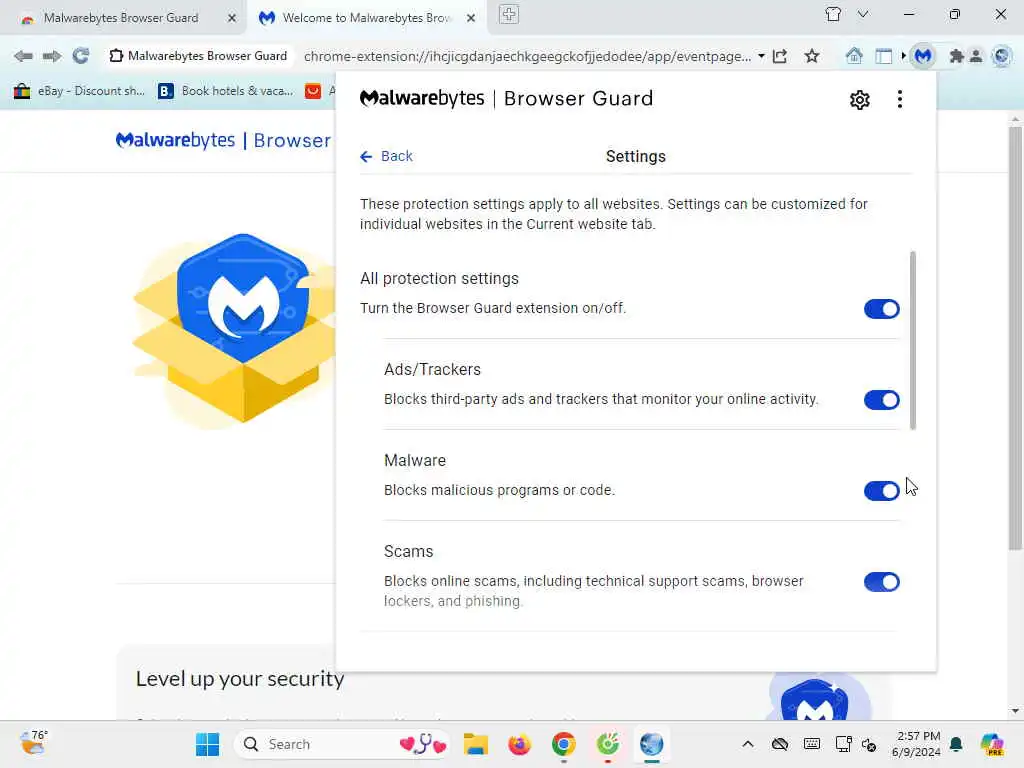Screen dimensions: 1024x768
Task: Click the Malwarebytes Browser logo on welcome page
Action: coord(223,140)
